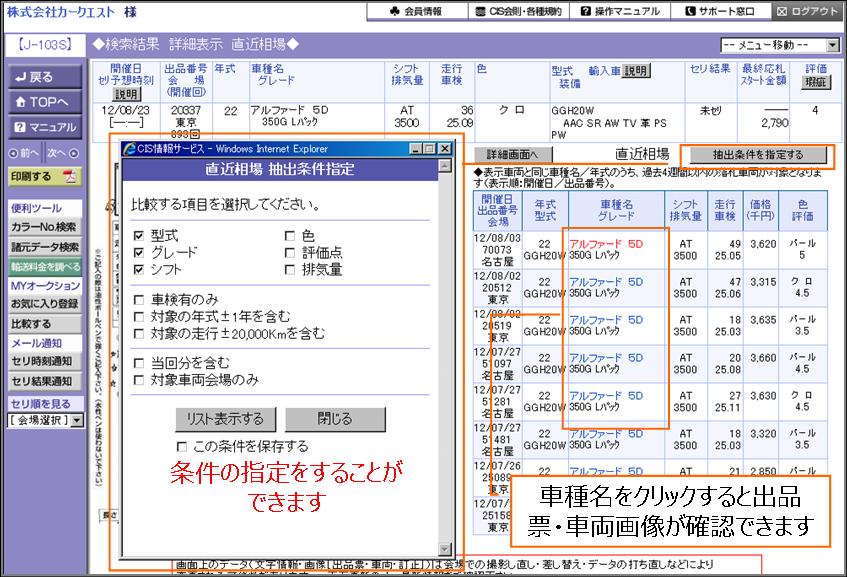Click the 価格(千円) column header
The image size is (847, 577).
coord(761,210)
